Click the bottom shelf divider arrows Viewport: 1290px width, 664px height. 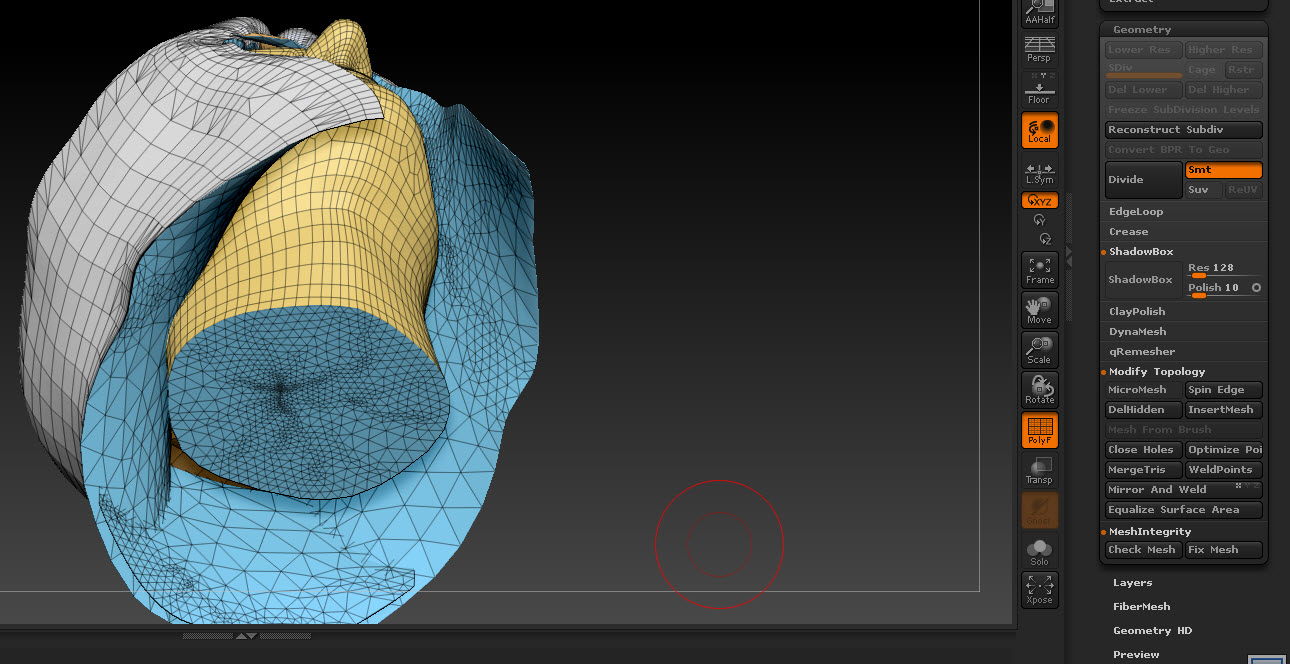(x=246, y=636)
